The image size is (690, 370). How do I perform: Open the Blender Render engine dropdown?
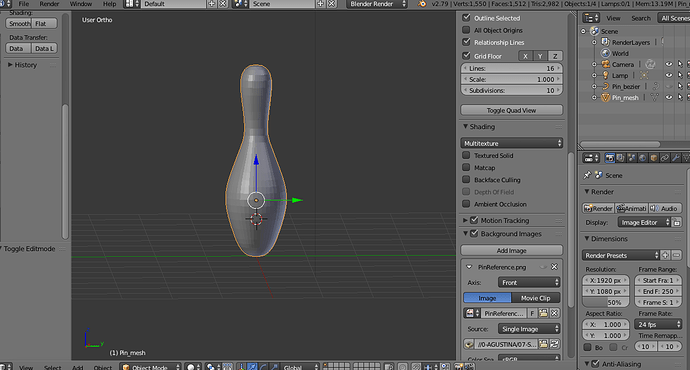click(x=377, y=4)
